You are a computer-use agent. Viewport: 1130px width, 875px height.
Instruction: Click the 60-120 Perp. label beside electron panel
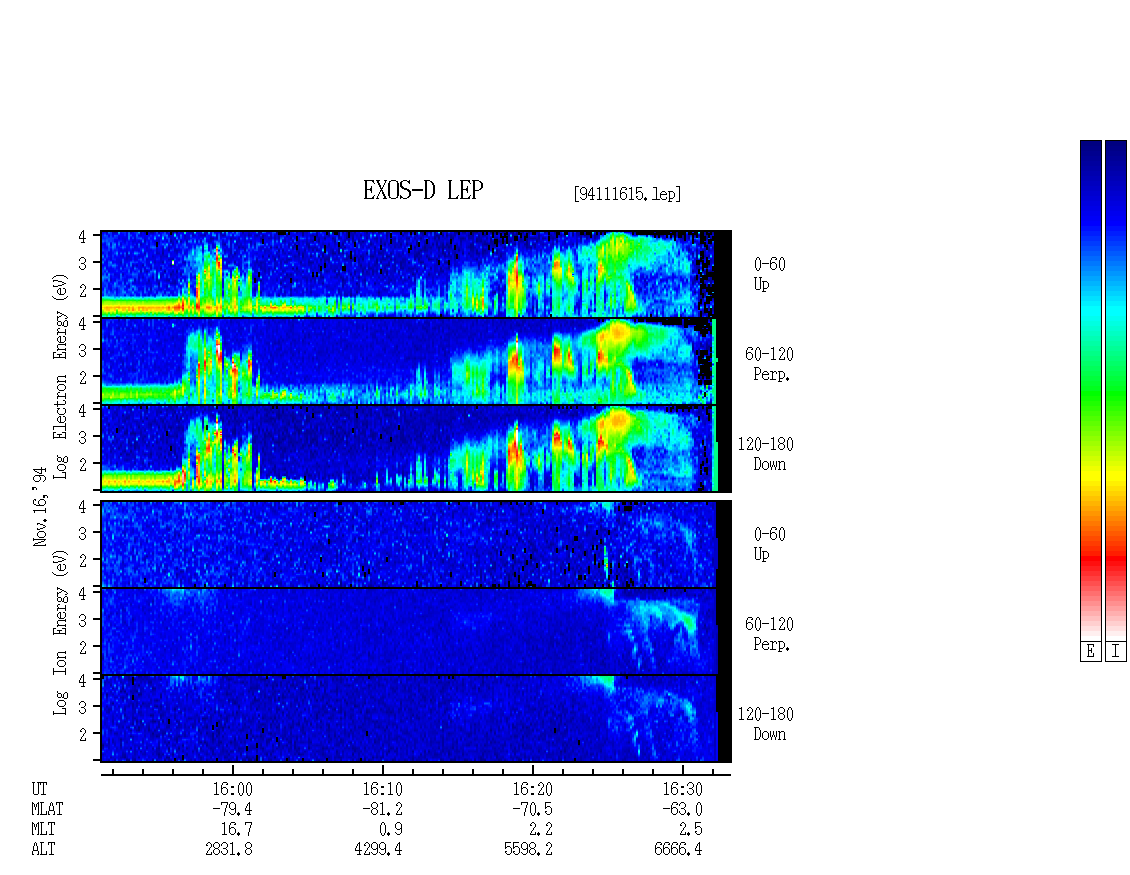(x=769, y=365)
